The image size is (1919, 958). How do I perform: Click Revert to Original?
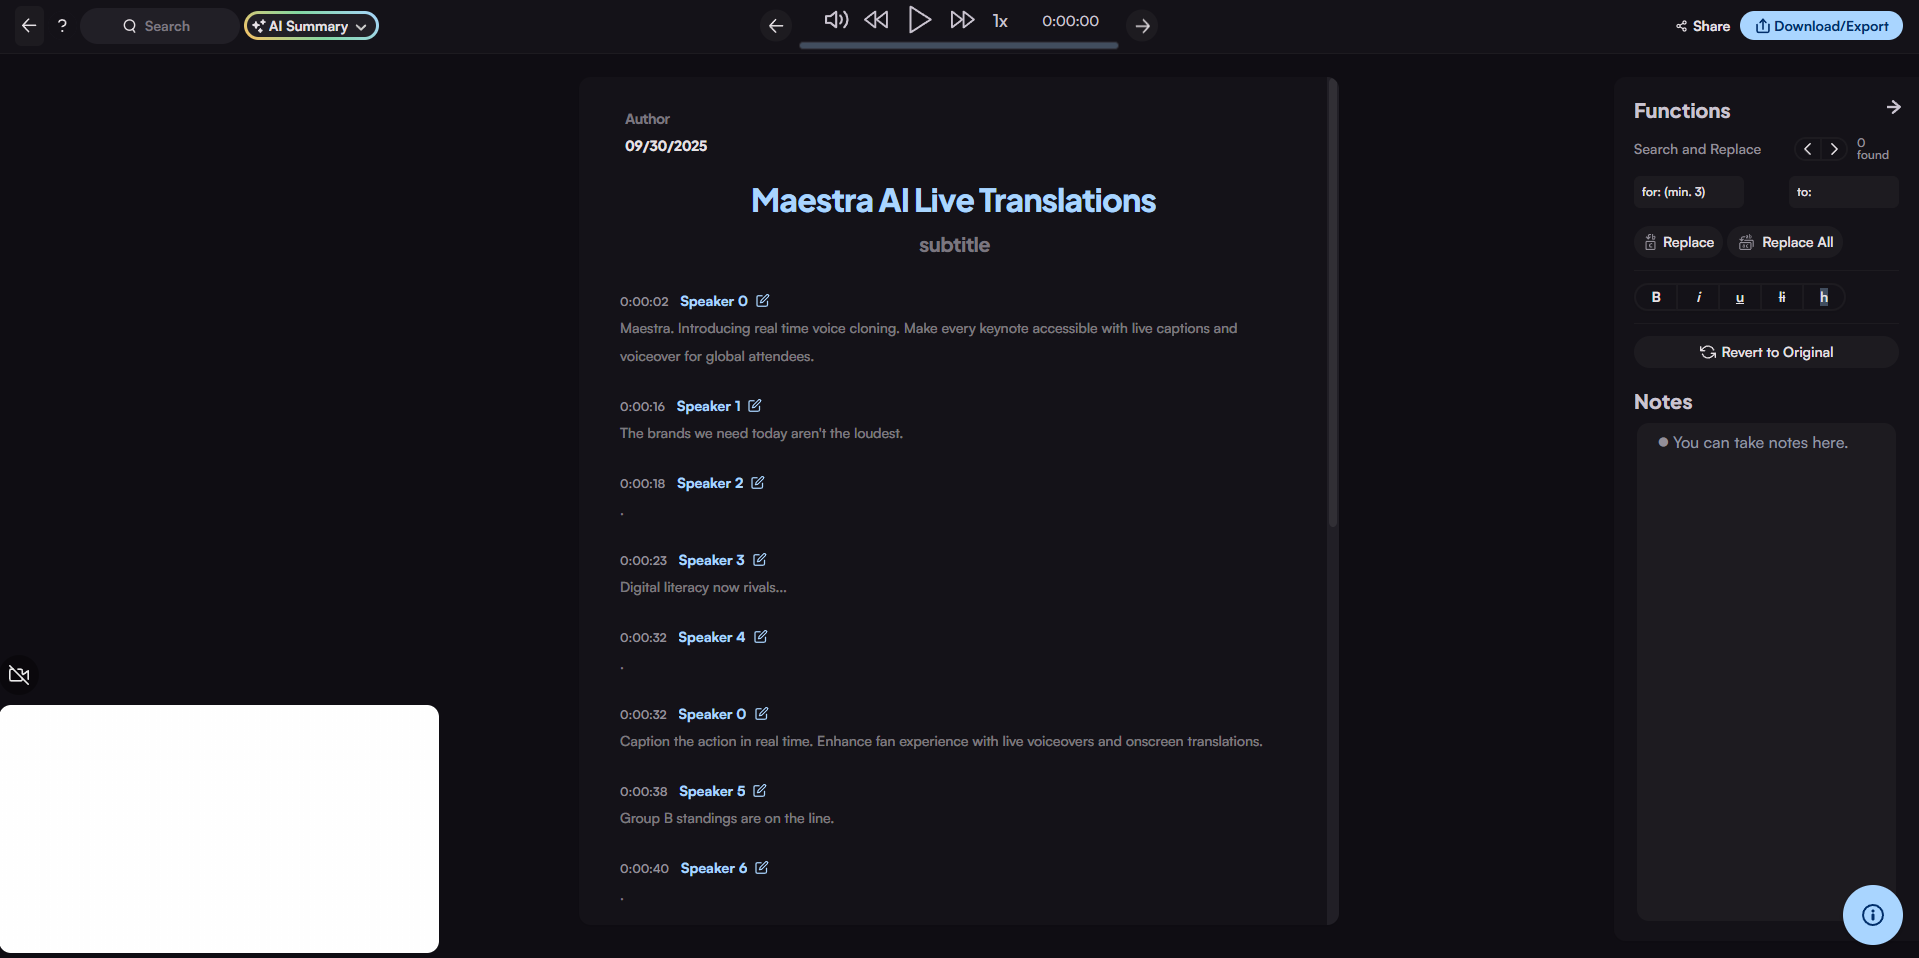(1766, 352)
